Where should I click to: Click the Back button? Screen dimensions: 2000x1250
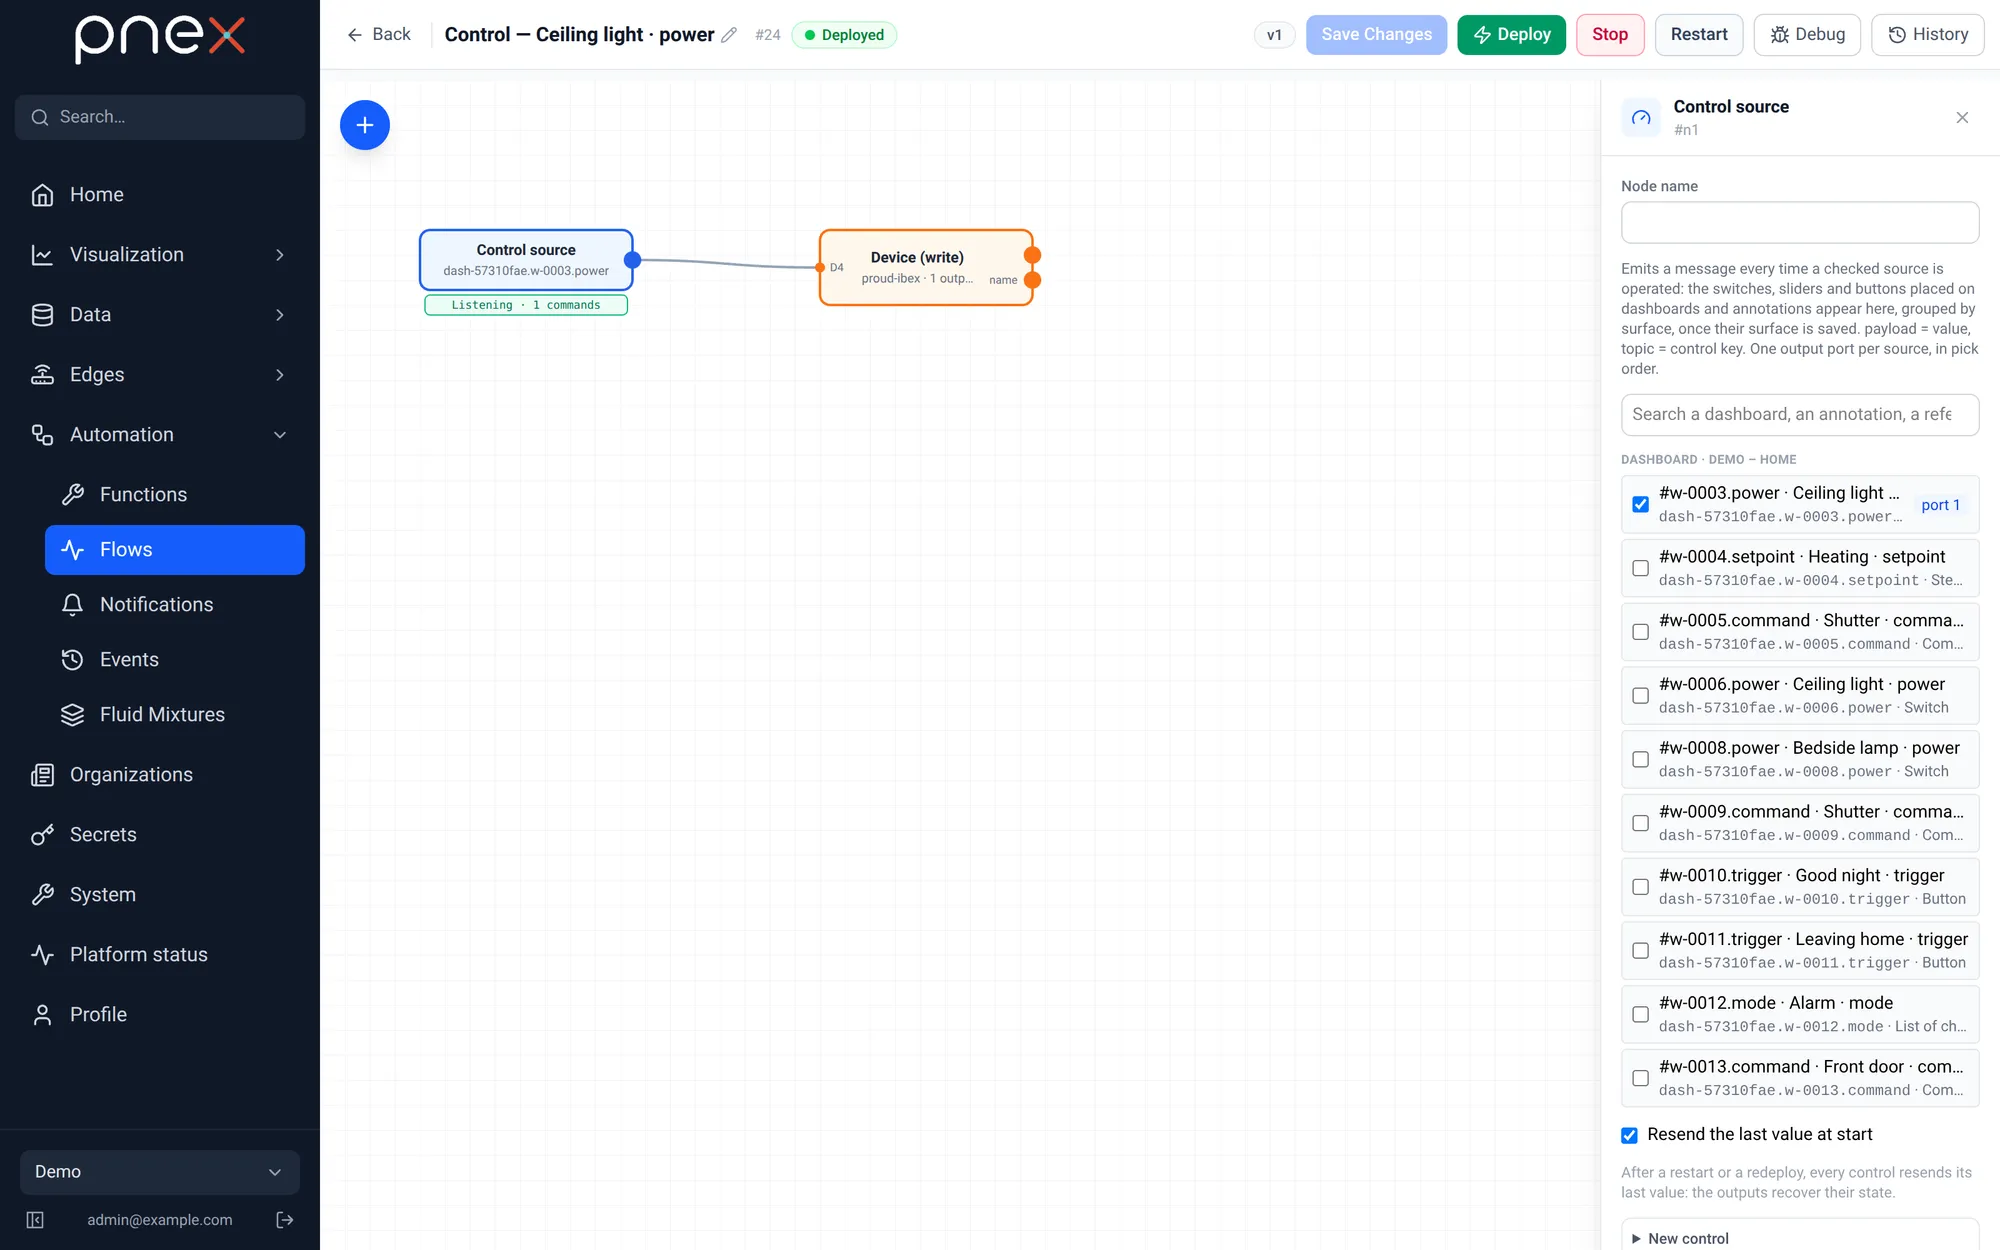(379, 35)
